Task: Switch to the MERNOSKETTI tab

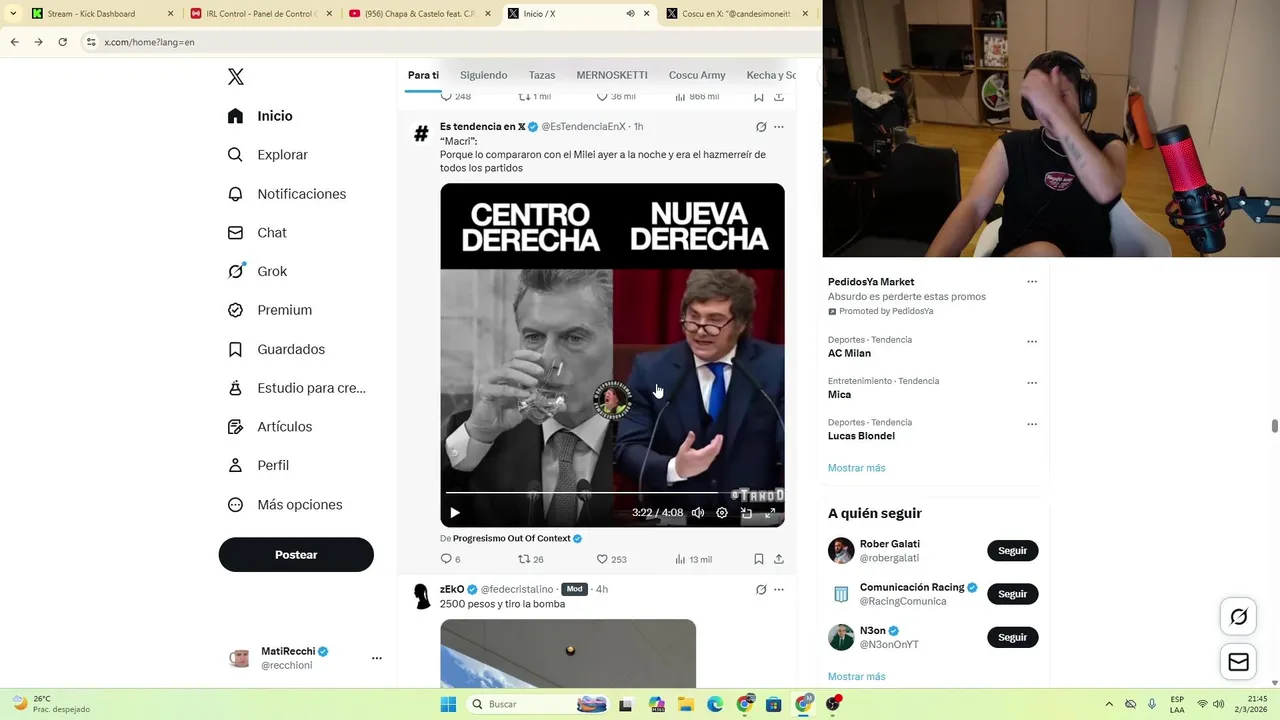Action: coord(612,75)
